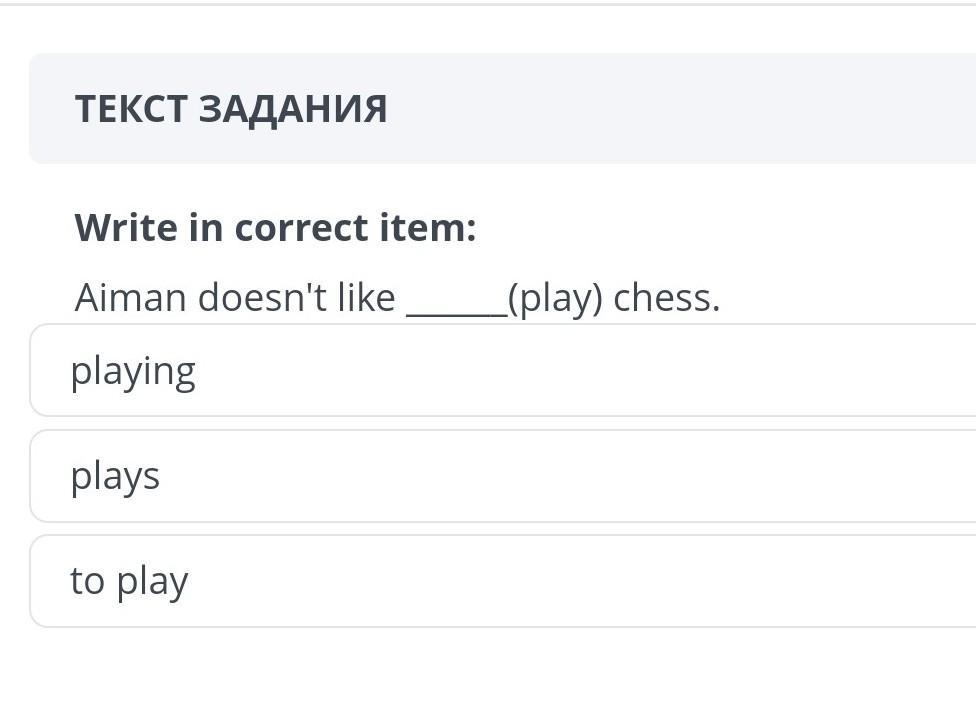Click the word "ЗАДАНИЯ" in the header
The height and width of the screenshot is (717, 976).
coord(292,108)
